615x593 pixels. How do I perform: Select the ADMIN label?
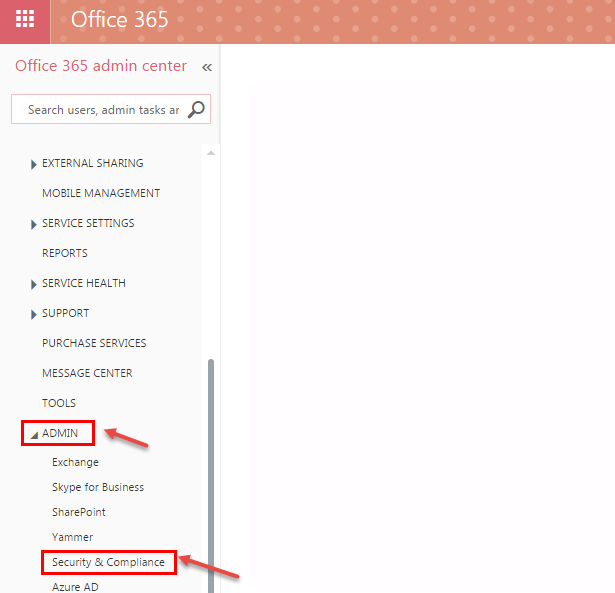pyautogui.click(x=60, y=433)
